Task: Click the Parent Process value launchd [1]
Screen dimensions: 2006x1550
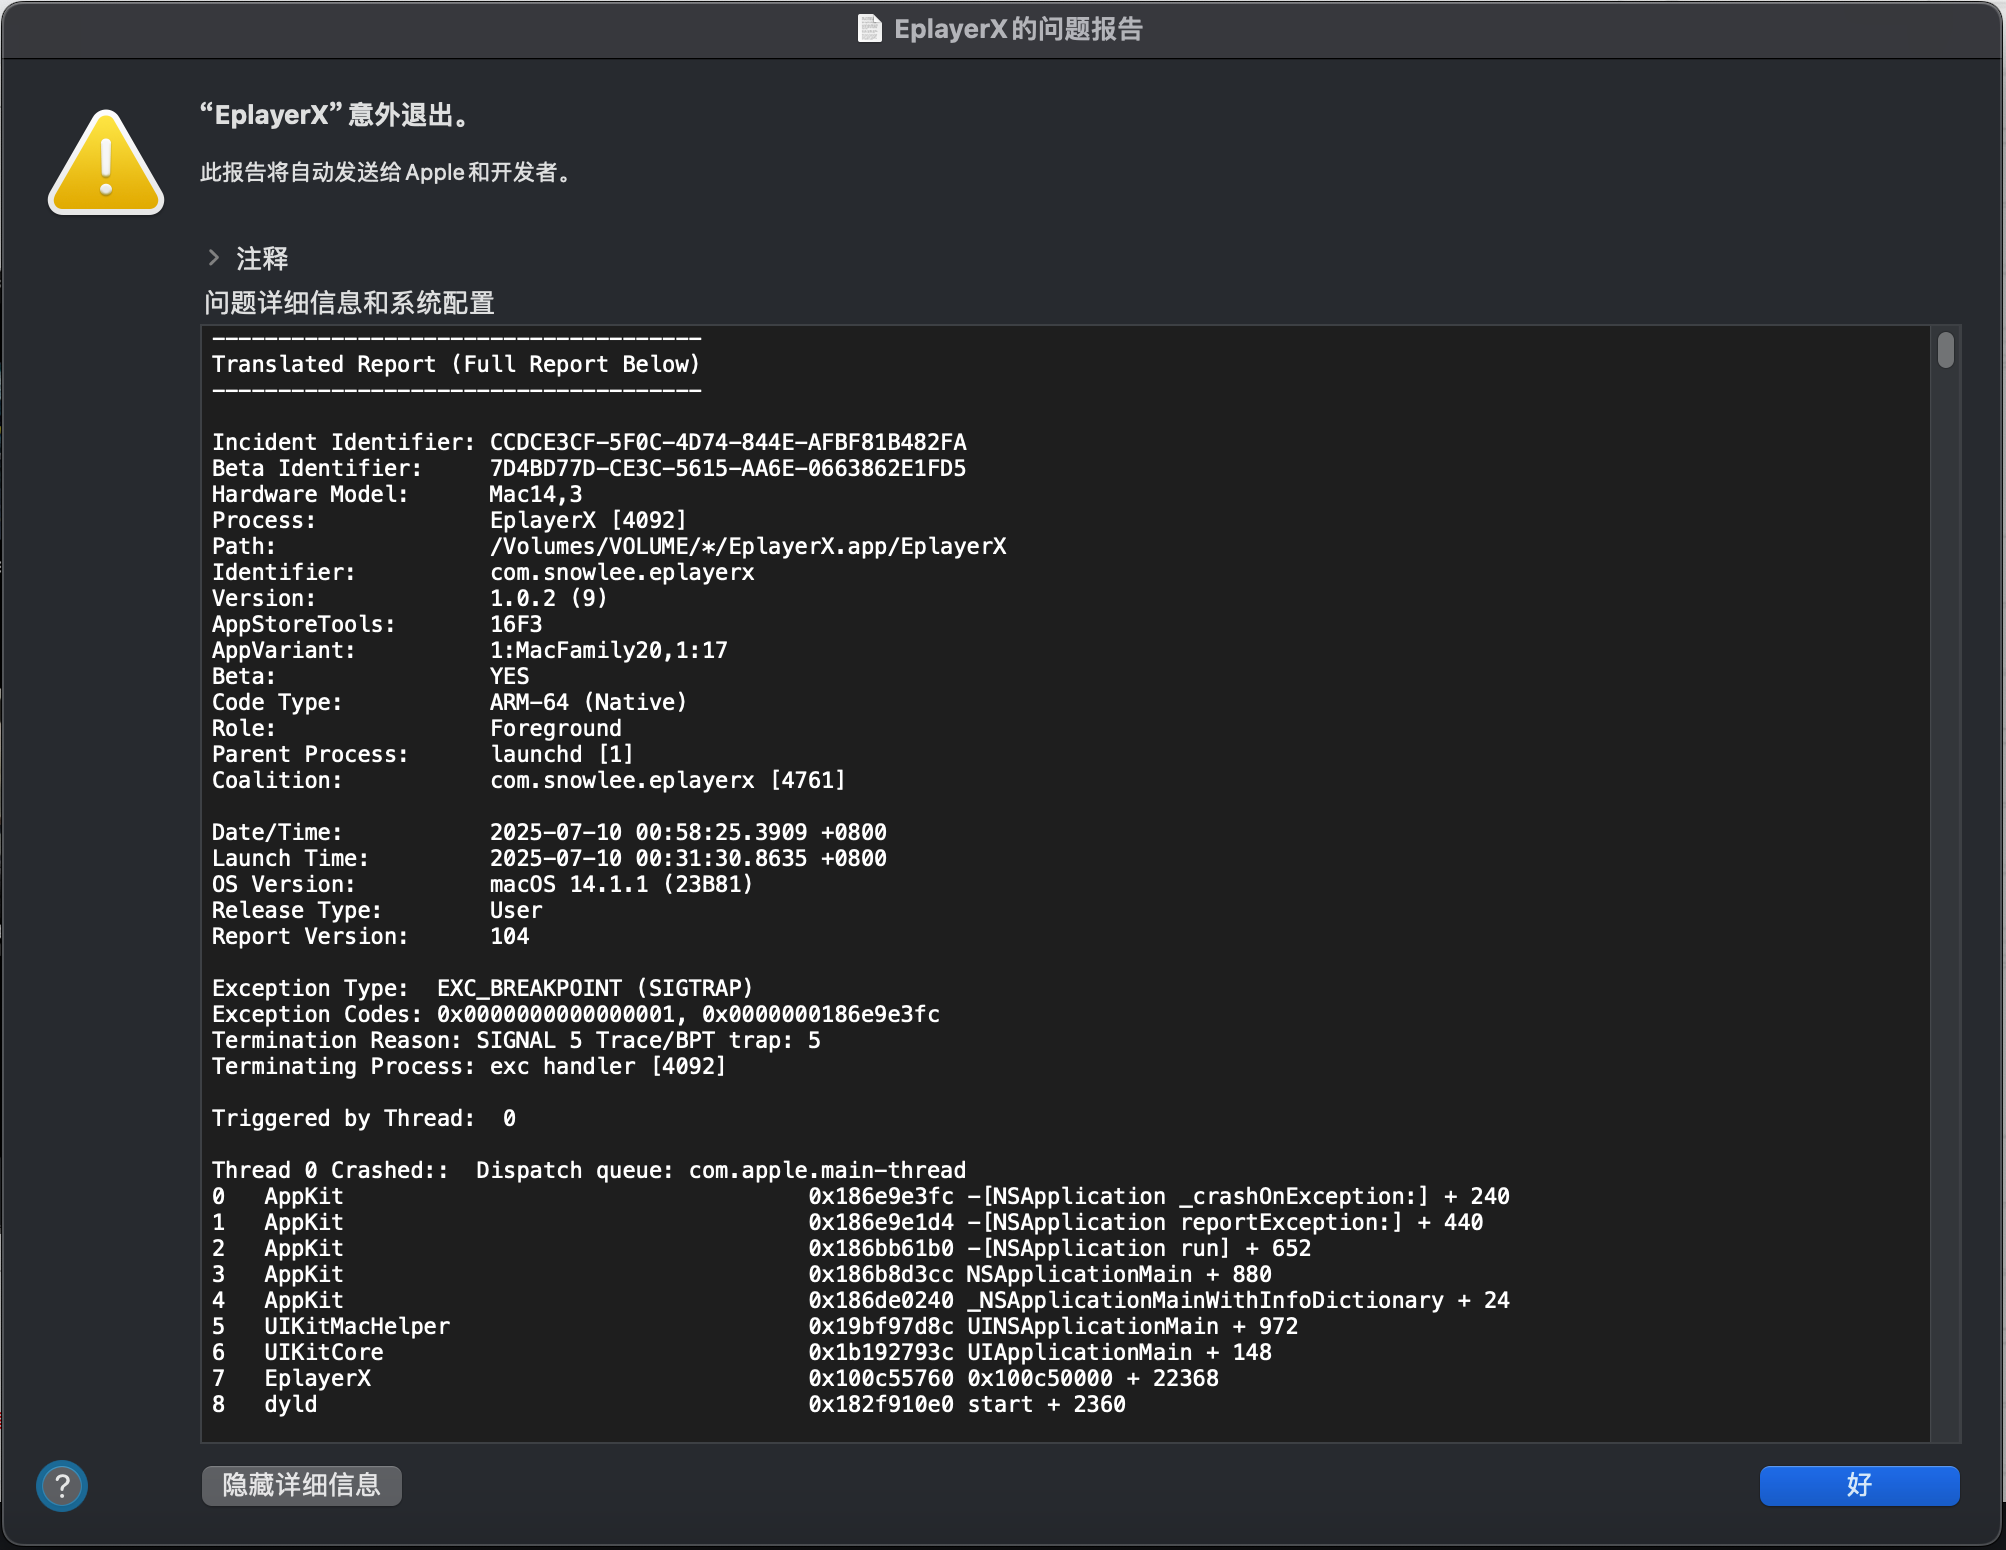Action: tap(561, 754)
